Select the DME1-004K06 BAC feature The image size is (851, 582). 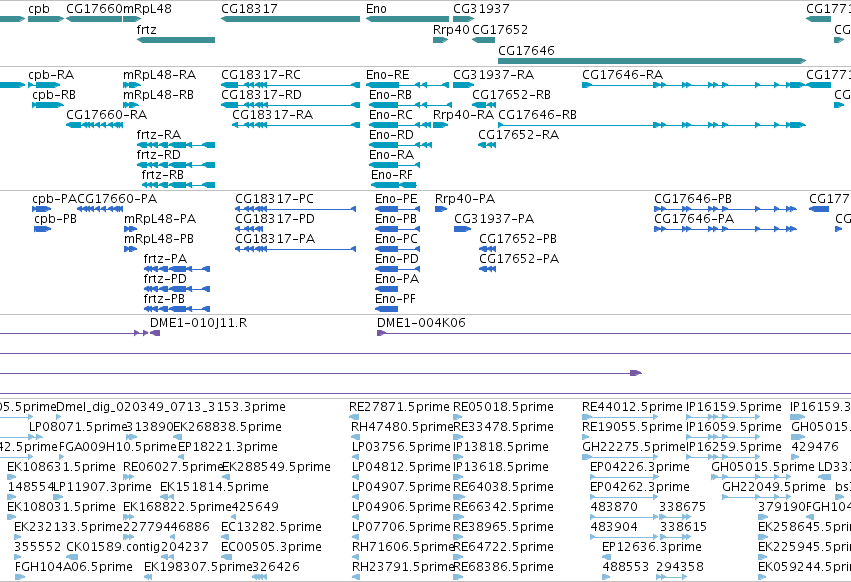[614, 333]
